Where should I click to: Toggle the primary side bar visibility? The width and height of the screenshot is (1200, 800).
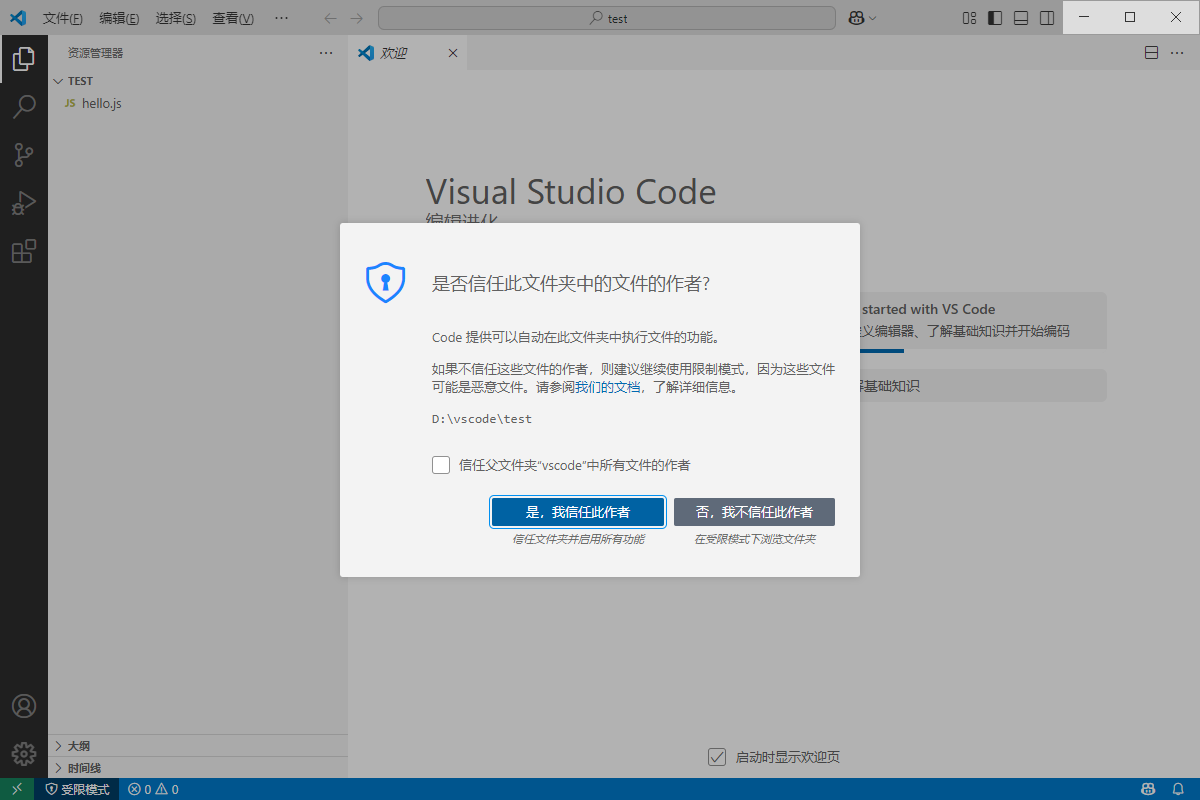click(x=995, y=18)
